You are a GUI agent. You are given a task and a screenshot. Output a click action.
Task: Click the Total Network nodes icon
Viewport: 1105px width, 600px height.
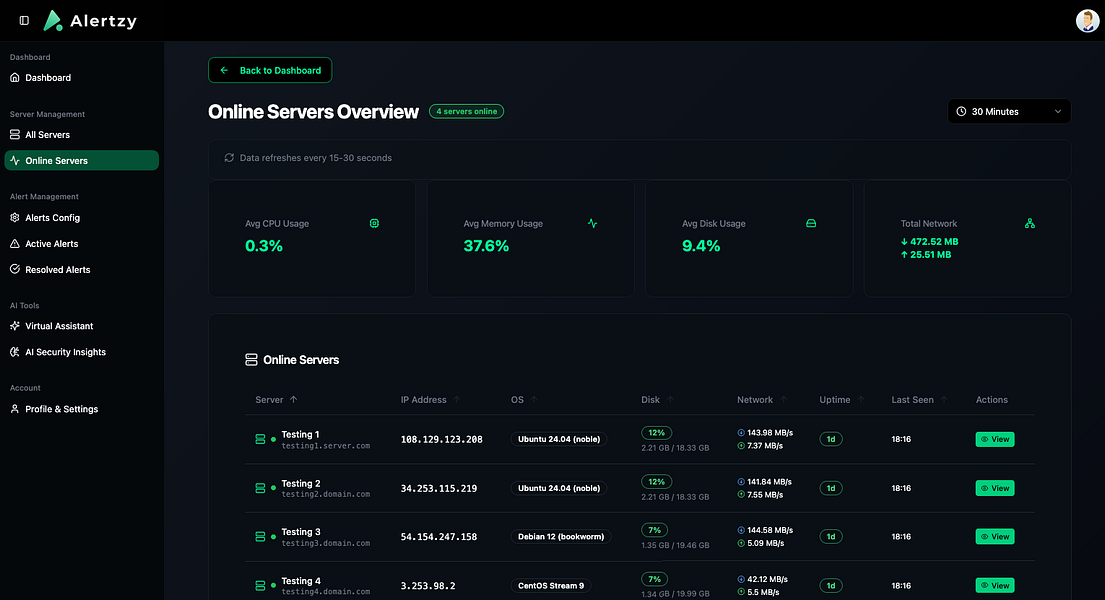(1030, 224)
